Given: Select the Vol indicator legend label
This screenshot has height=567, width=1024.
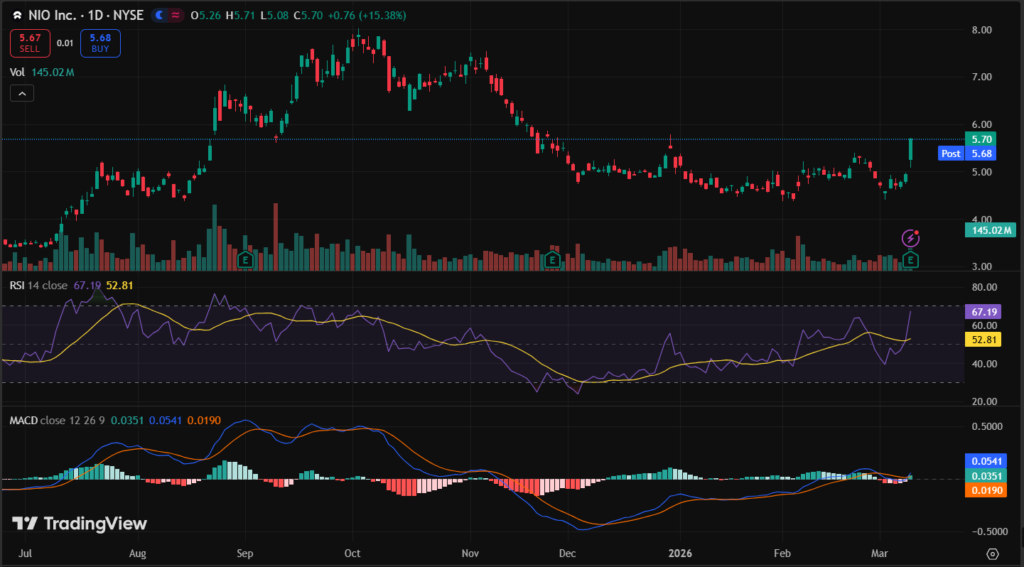Looking at the screenshot, I should (17, 72).
